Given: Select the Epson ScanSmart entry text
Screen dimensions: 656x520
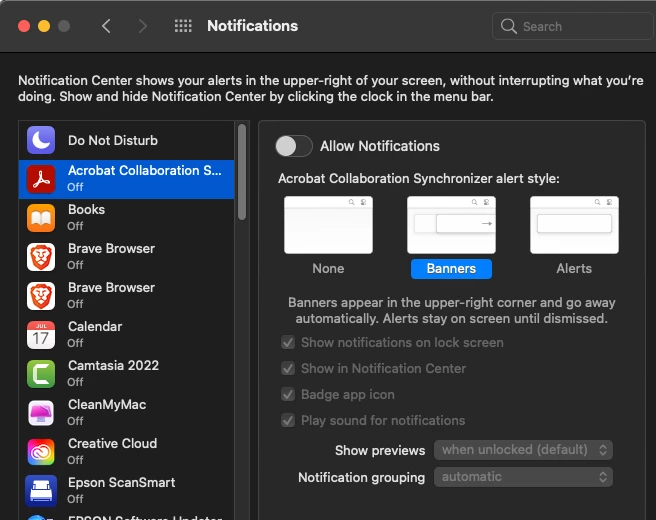Looking at the screenshot, I should [x=121, y=482].
